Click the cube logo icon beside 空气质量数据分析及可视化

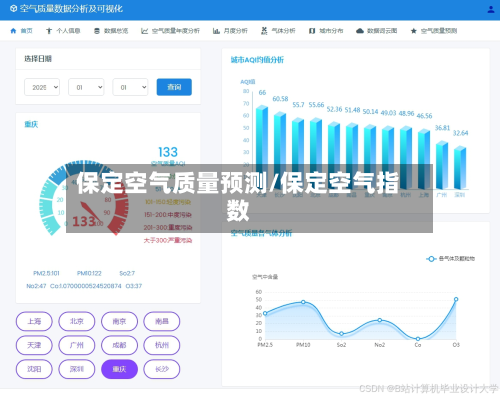coord(13,9)
